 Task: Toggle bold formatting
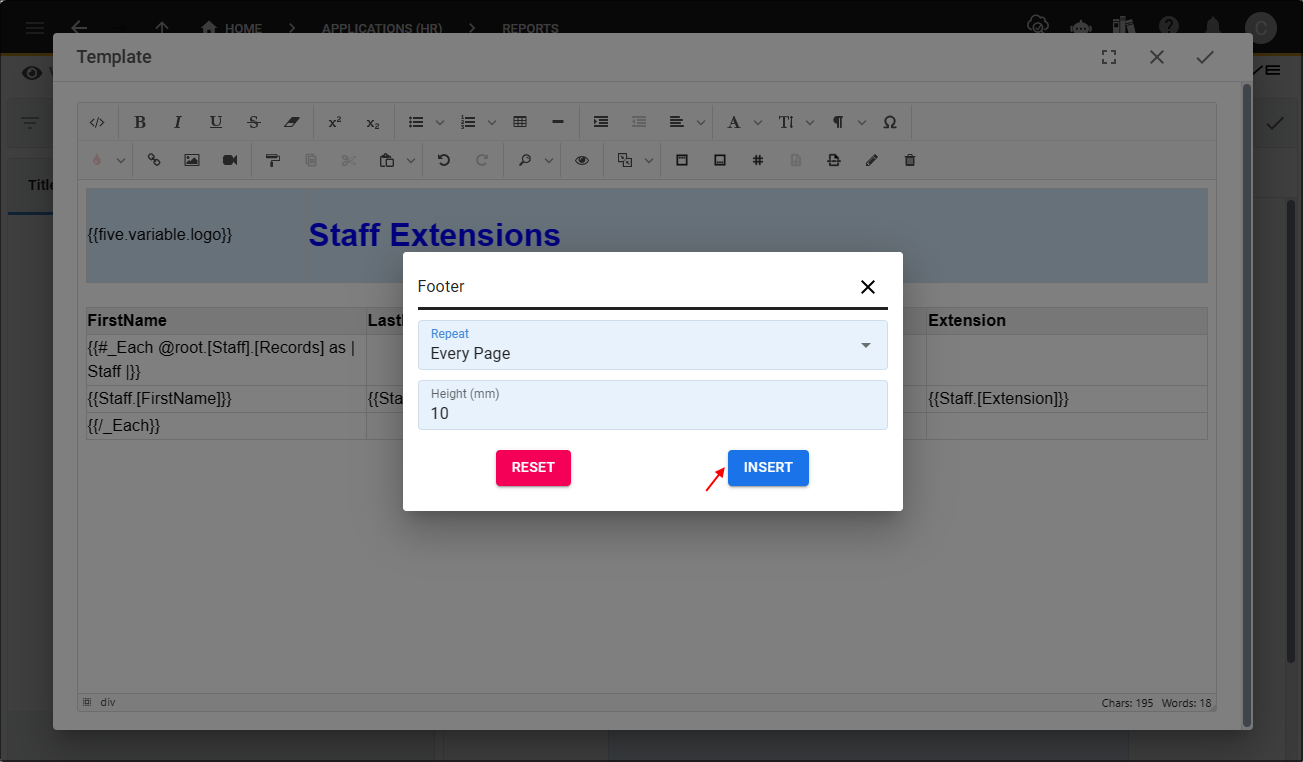140,121
